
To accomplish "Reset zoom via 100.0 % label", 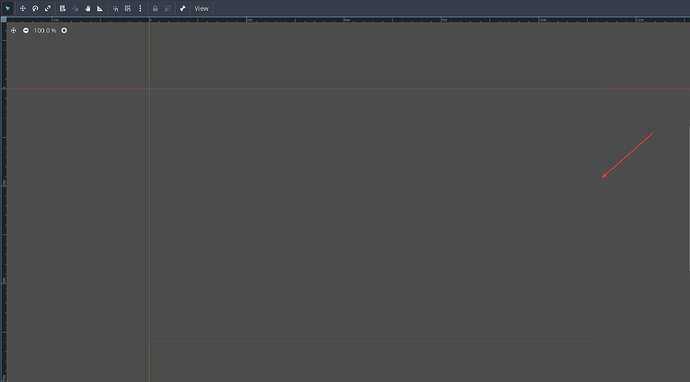I will (x=45, y=30).
